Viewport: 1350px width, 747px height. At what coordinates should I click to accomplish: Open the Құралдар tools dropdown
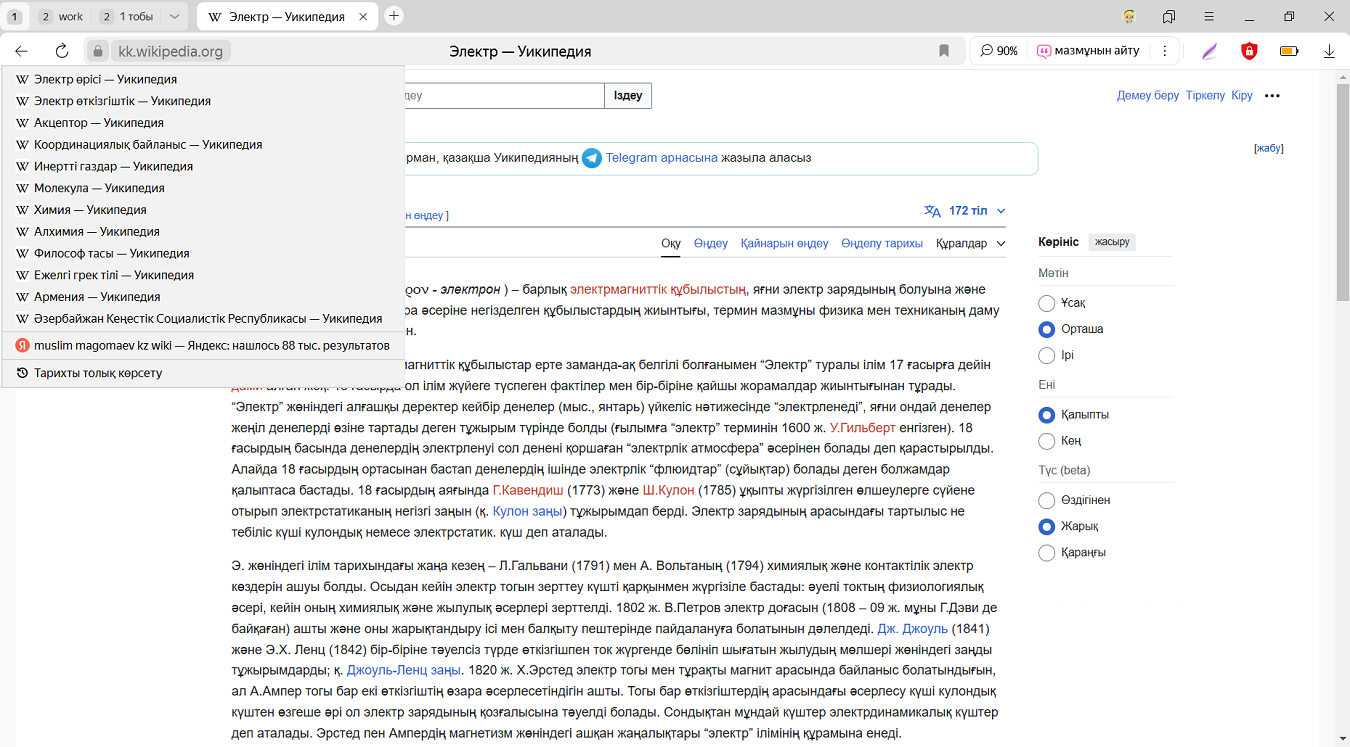[x=970, y=244]
